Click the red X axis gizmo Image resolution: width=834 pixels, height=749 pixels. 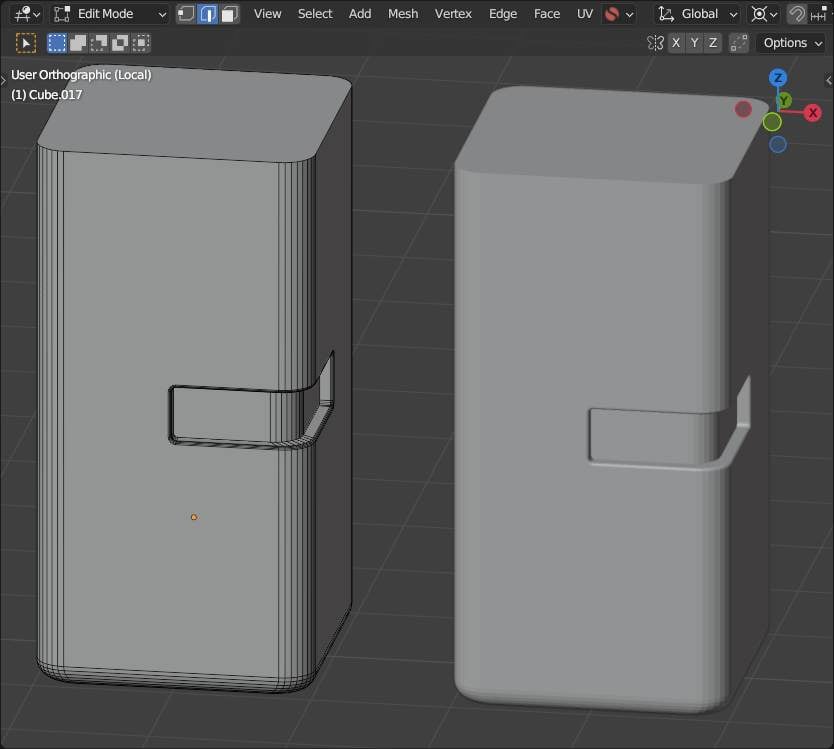tap(813, 113)
